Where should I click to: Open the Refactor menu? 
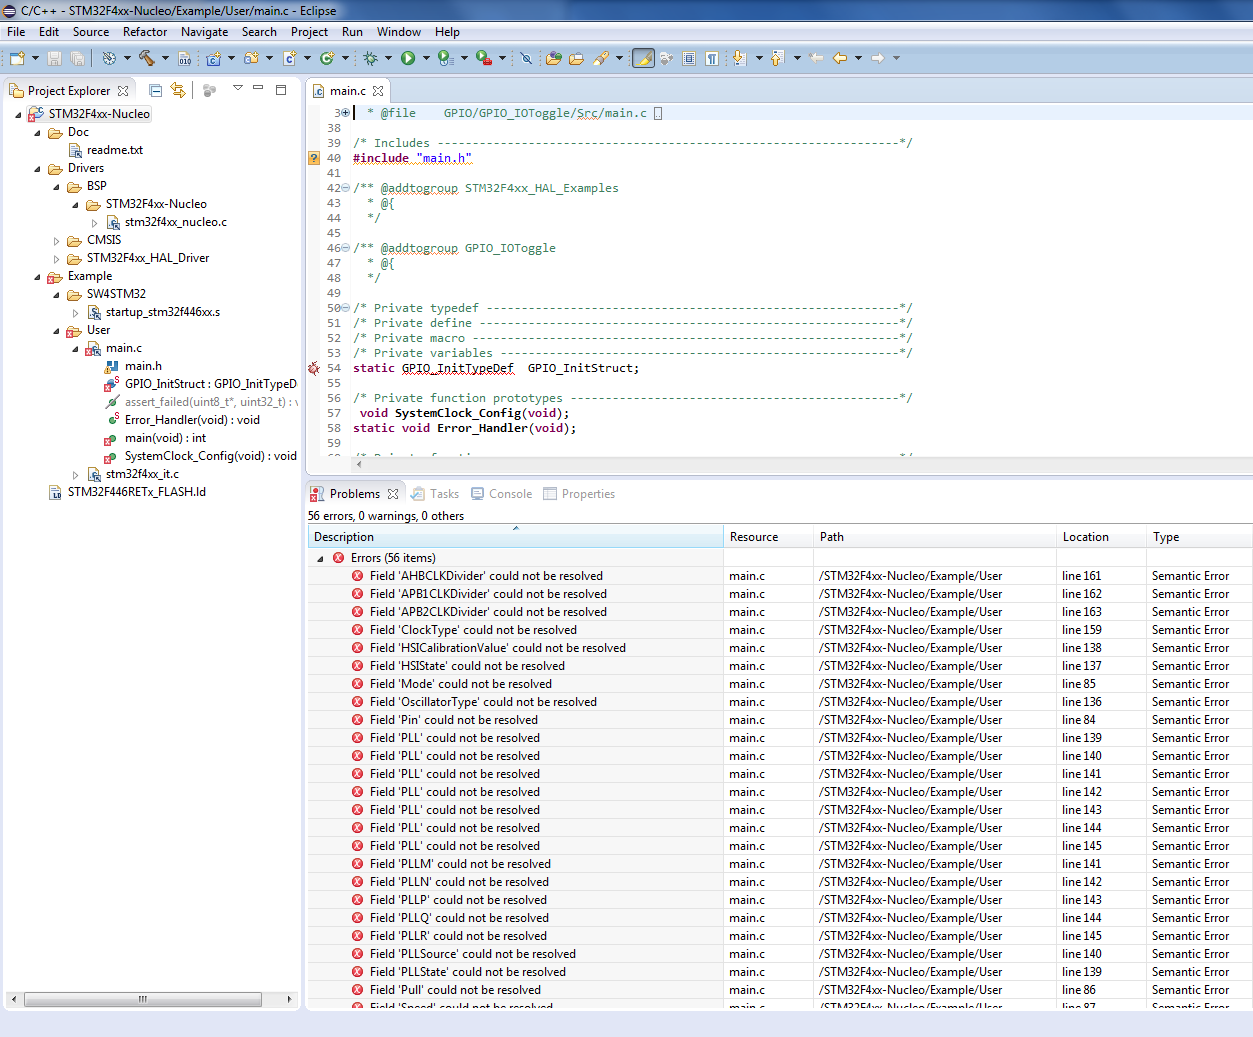[145, 32]
